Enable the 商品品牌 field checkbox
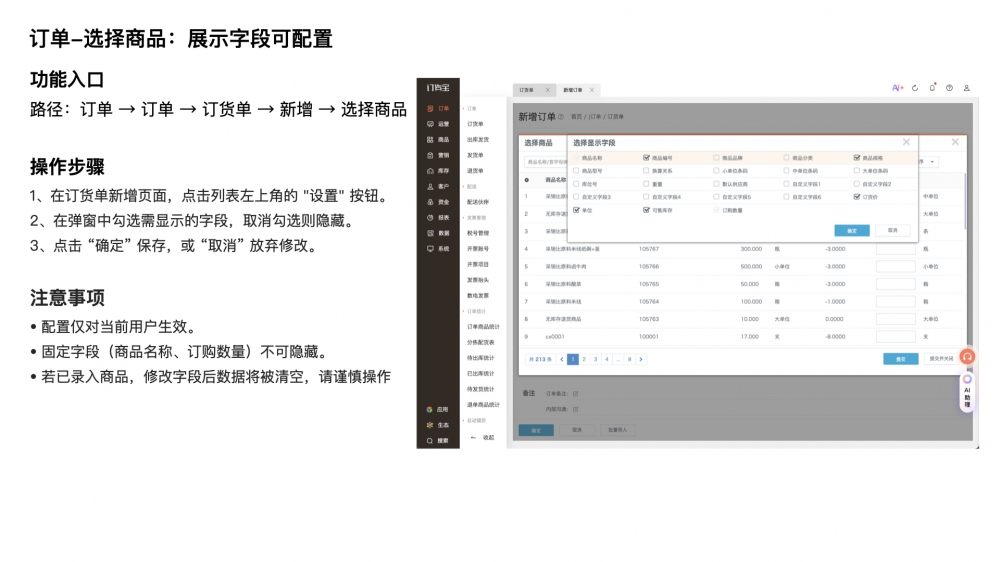The height and width of the screenshot is (562, 1000). point(716,158)
